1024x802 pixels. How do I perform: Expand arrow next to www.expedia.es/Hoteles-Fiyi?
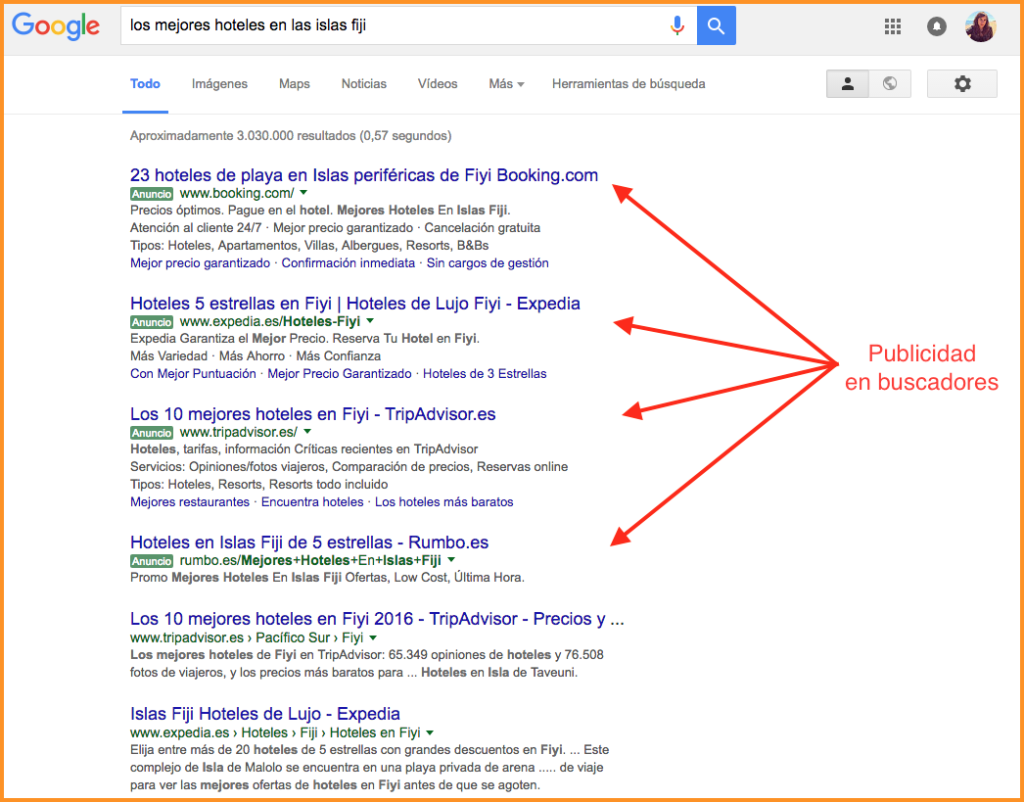click(370, 321)
